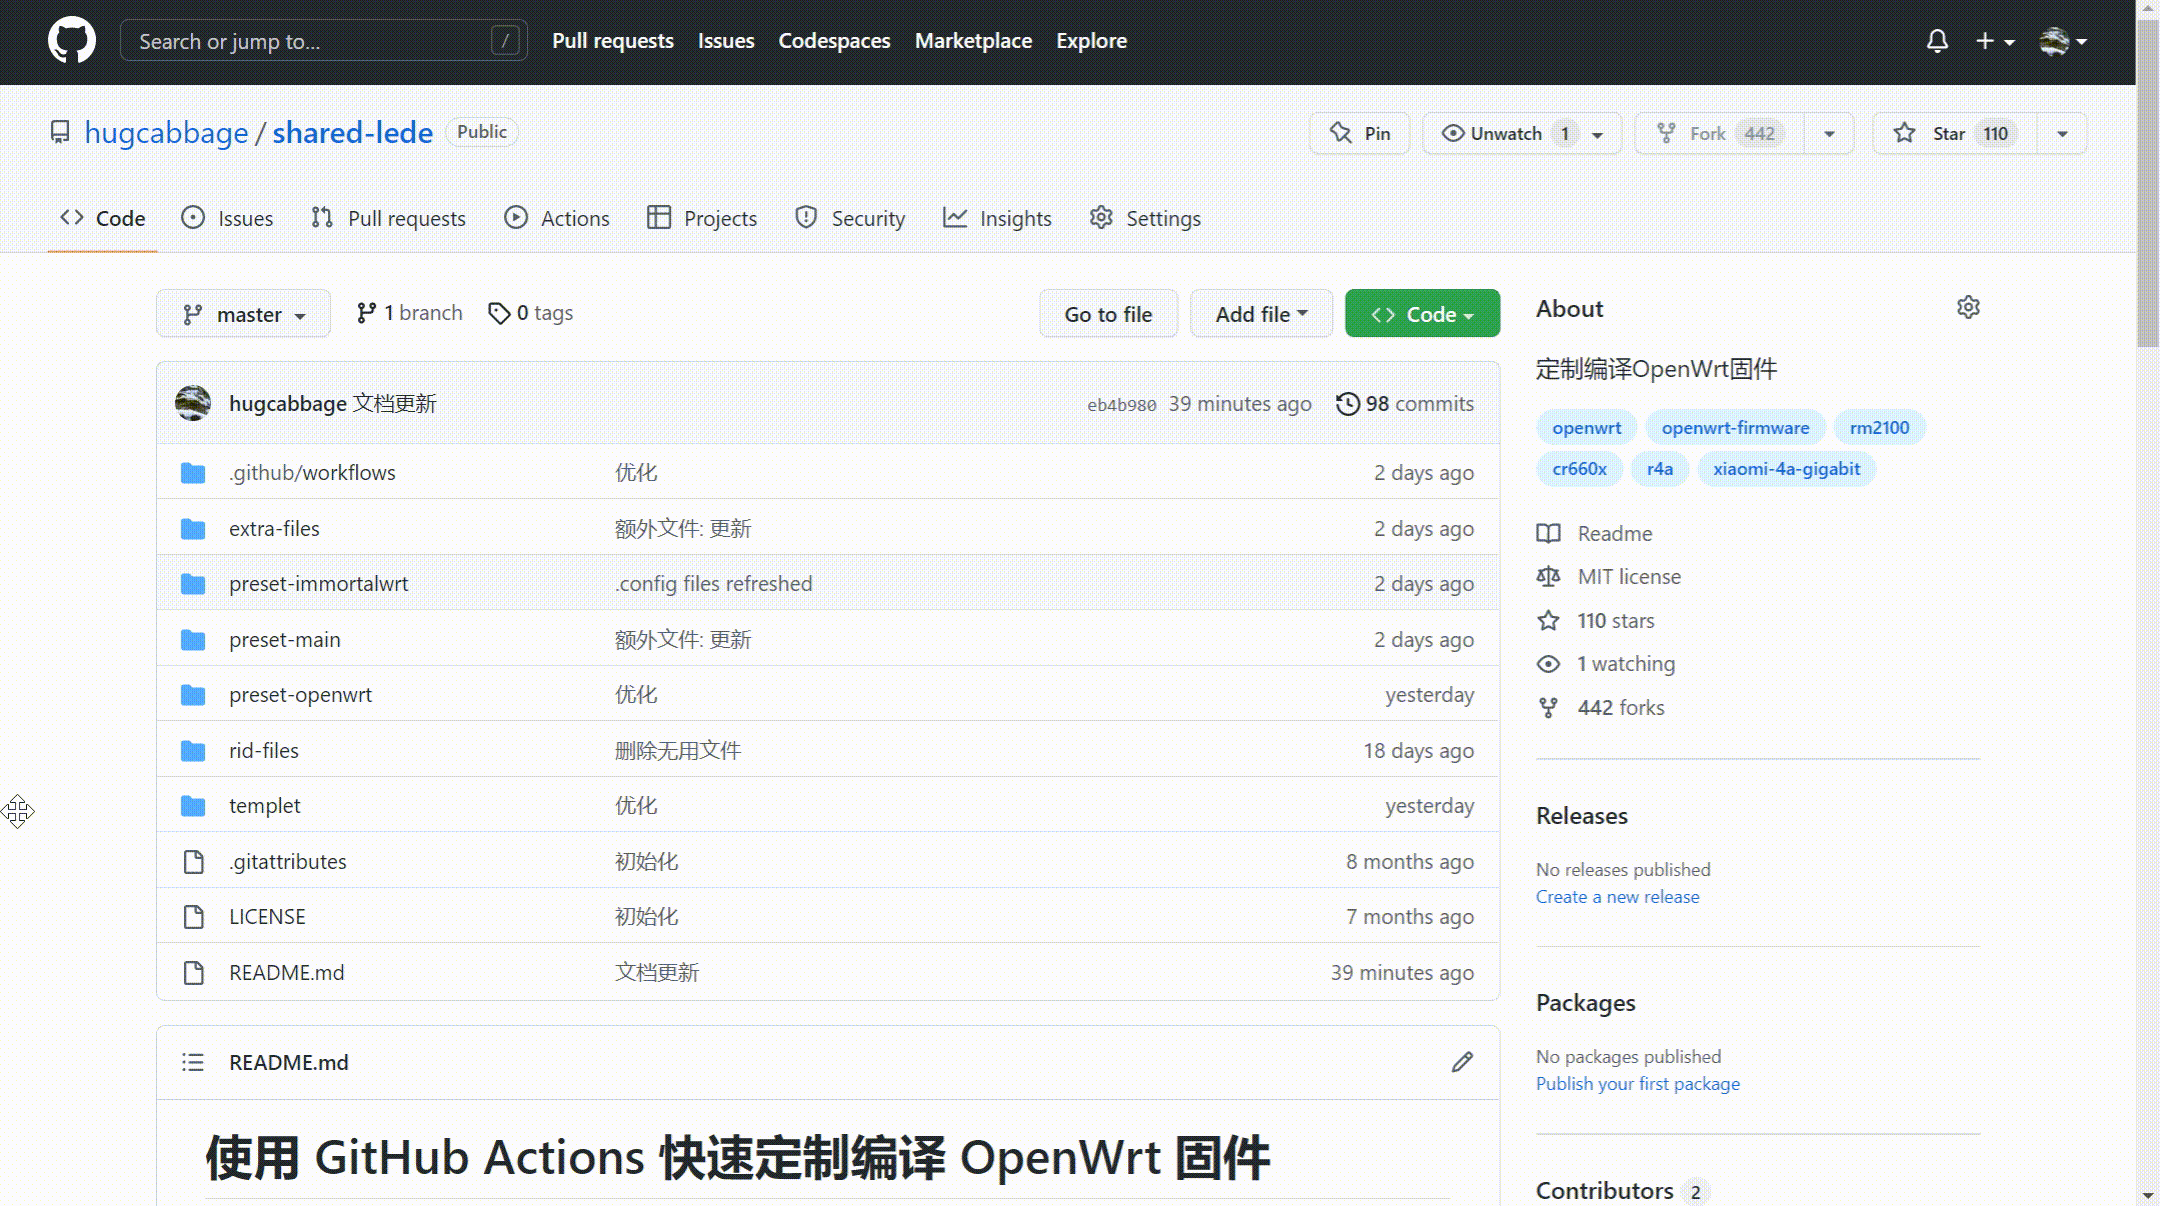Open the Insights tab

[x=997, y=218]
